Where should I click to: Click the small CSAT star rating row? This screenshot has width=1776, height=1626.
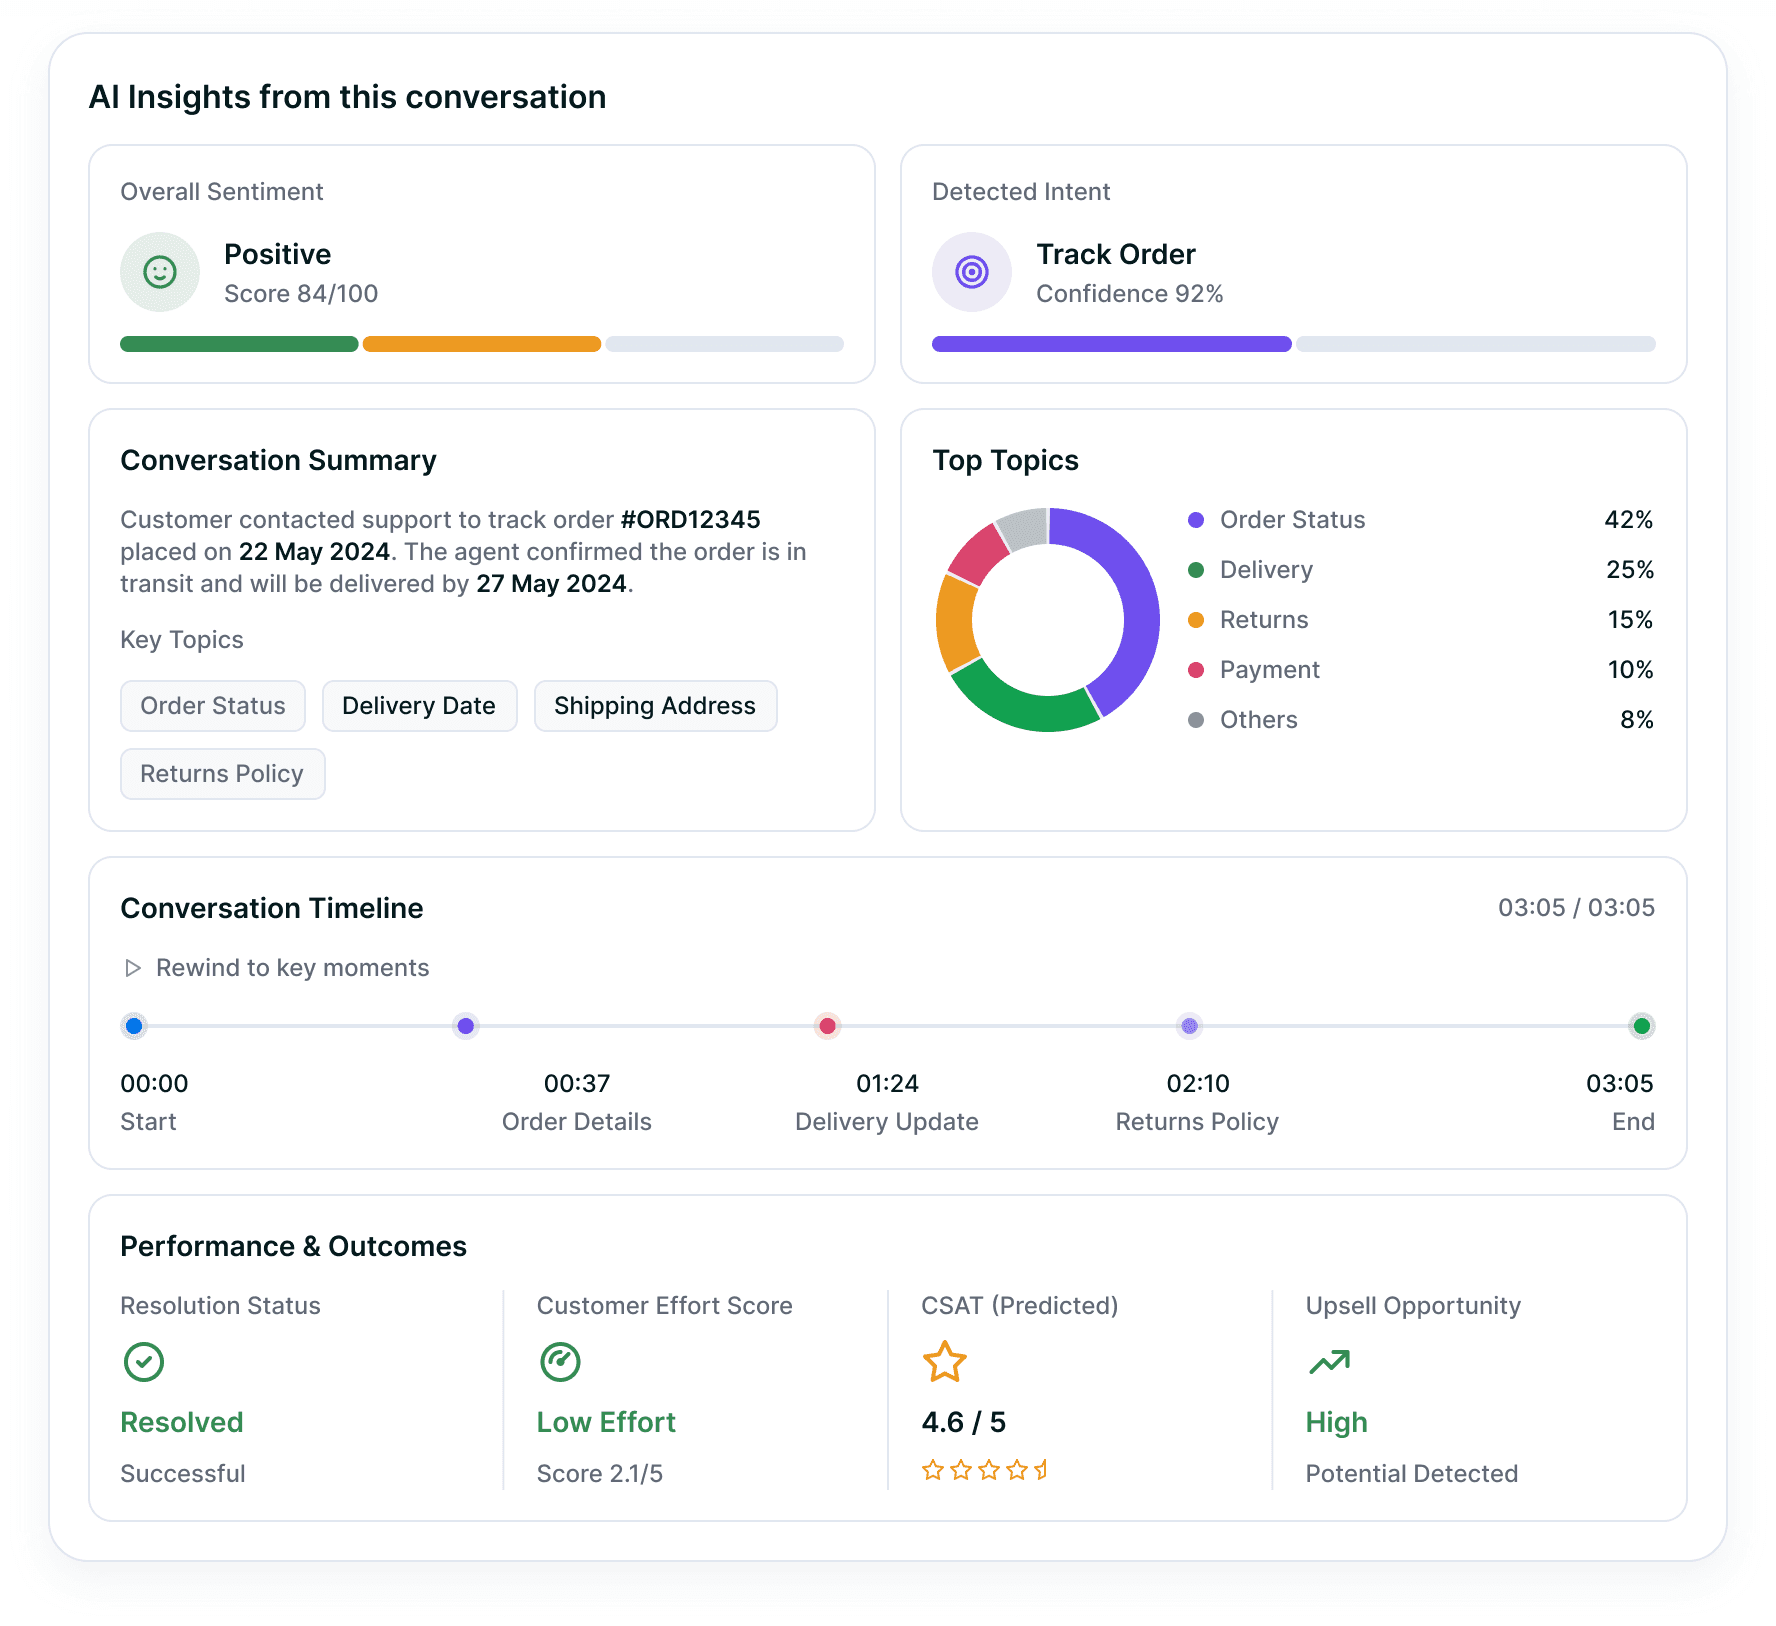point(985,1470)
